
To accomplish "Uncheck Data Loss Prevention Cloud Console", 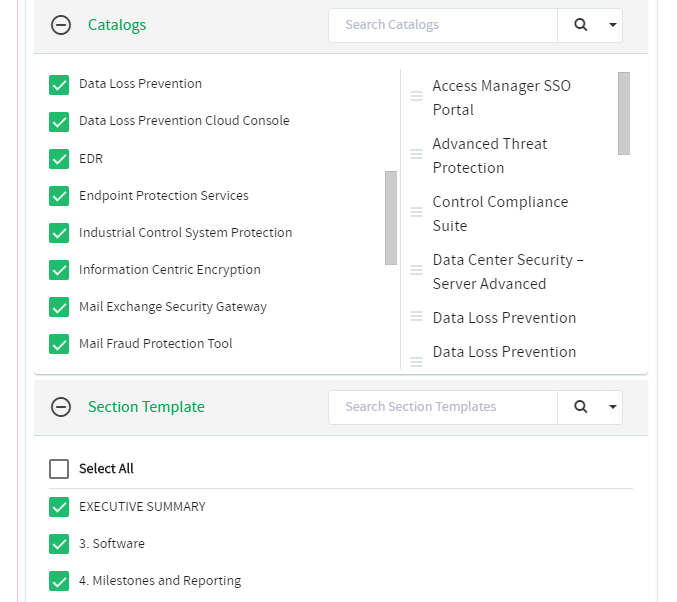I will pyautogui.click(x=59, y=122).
